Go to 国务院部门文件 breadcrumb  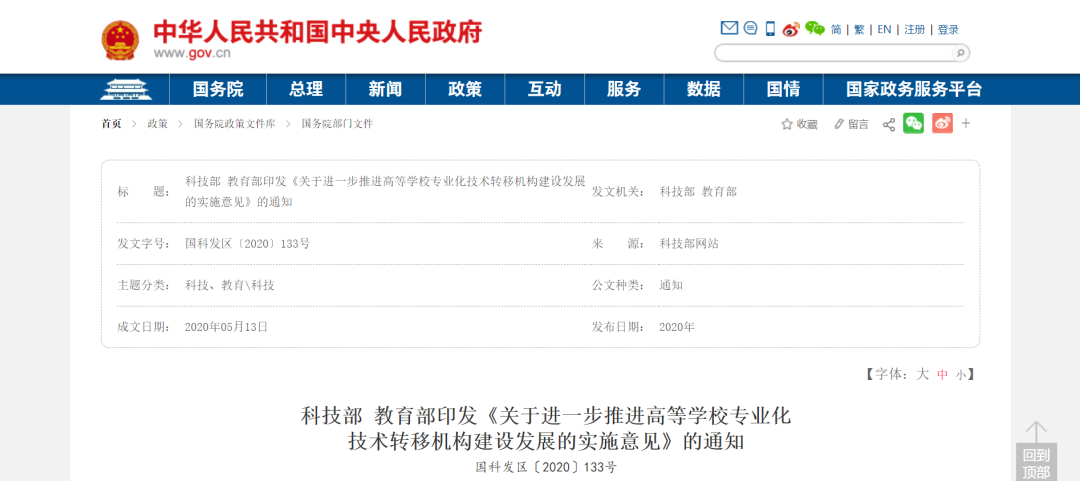[337, 124]
